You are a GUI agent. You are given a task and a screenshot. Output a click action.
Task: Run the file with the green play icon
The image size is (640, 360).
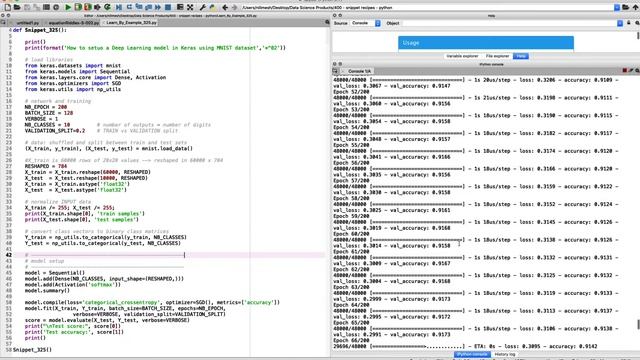(68, 7)
